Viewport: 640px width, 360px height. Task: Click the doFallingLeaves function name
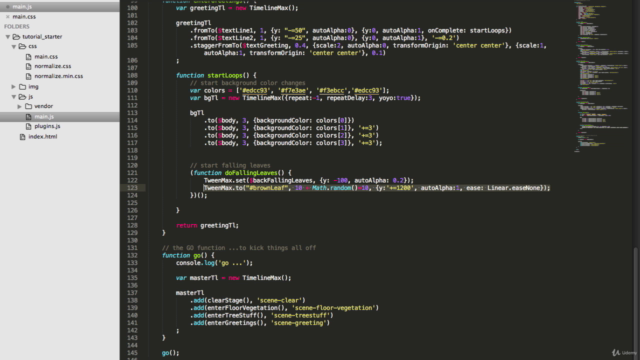tap(251, 173)
